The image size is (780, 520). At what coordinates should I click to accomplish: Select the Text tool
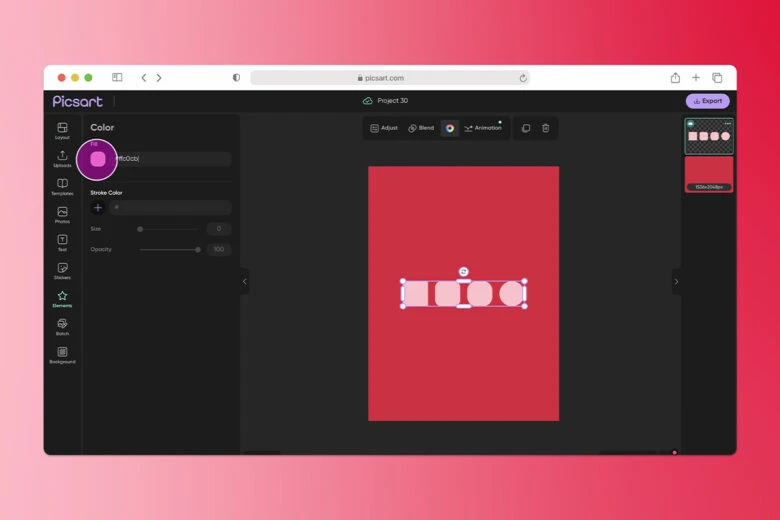(x=62, y=242)
